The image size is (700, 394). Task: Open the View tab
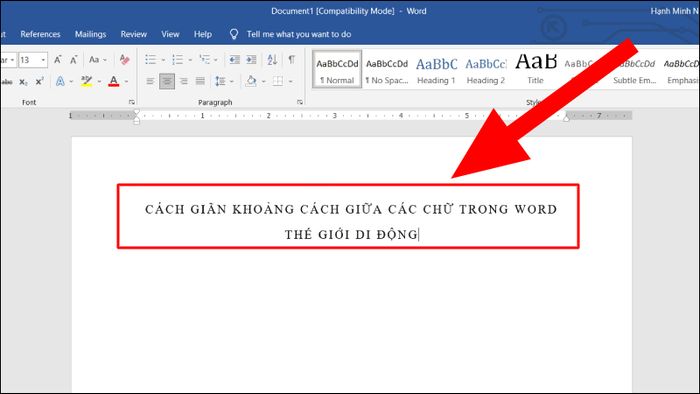pos(170,34)
